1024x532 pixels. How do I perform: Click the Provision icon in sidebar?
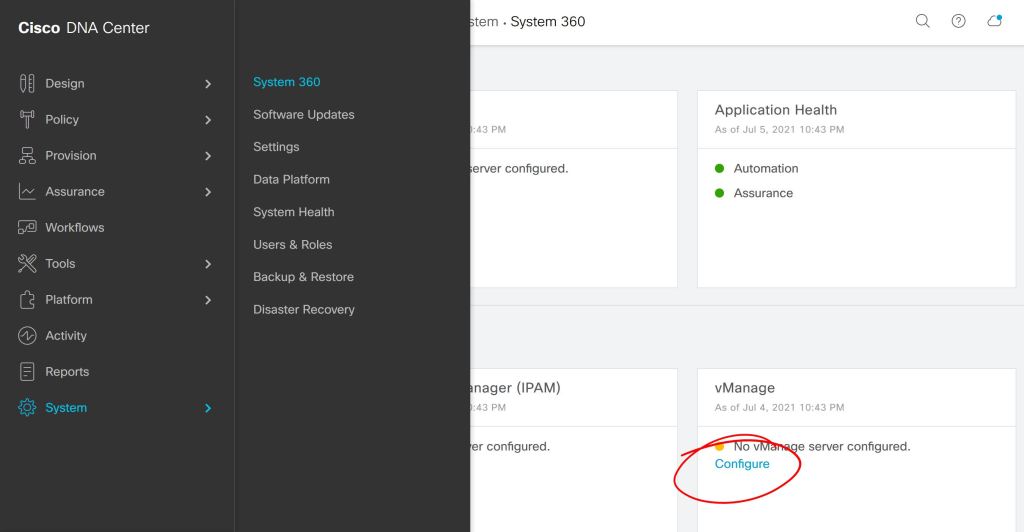pyautogui.click(x=27, y=156)
